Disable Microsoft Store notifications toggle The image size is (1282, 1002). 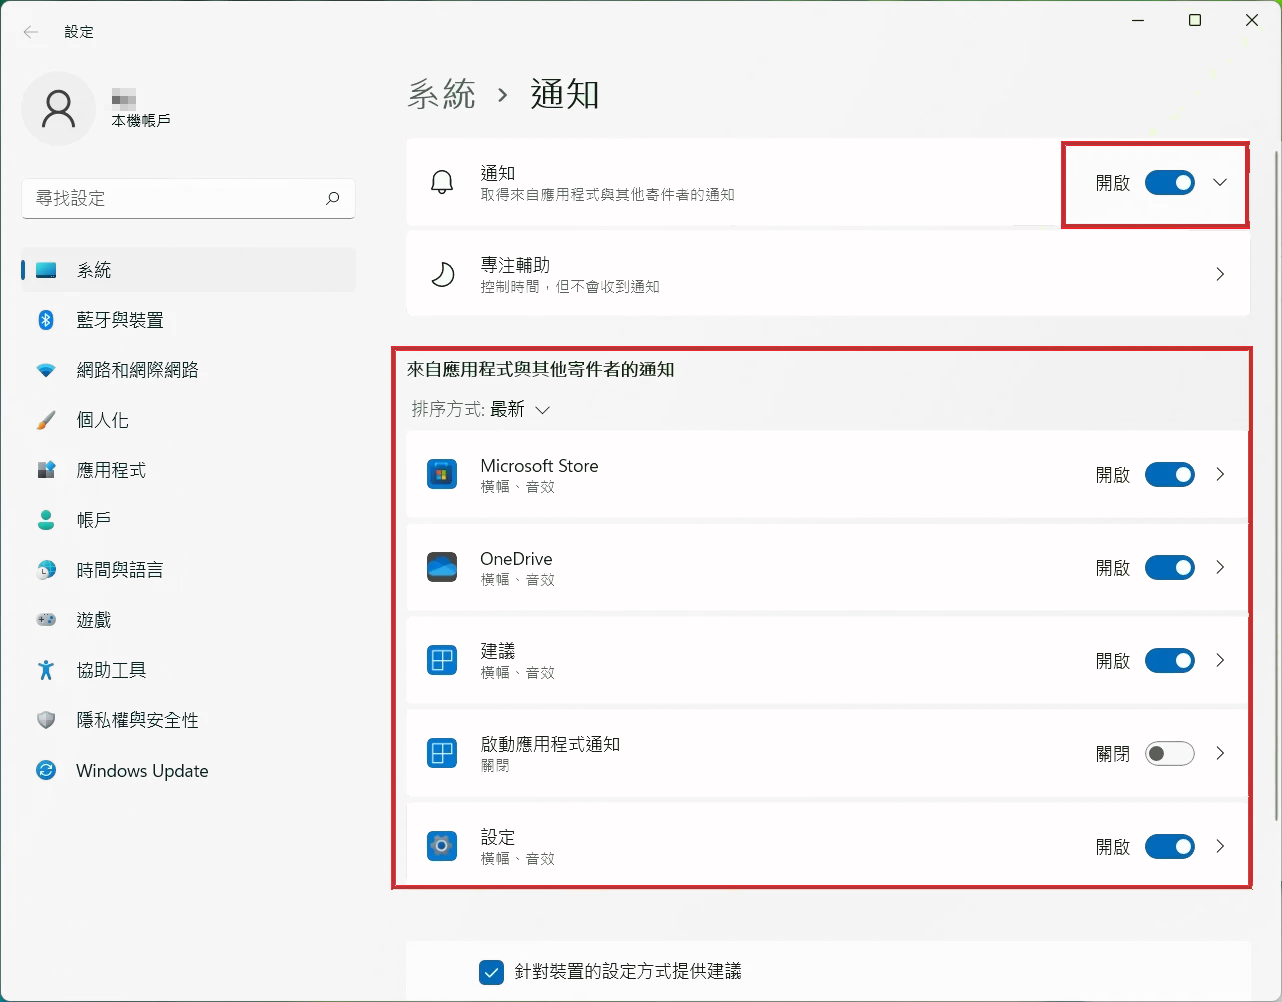(1170, 474)
